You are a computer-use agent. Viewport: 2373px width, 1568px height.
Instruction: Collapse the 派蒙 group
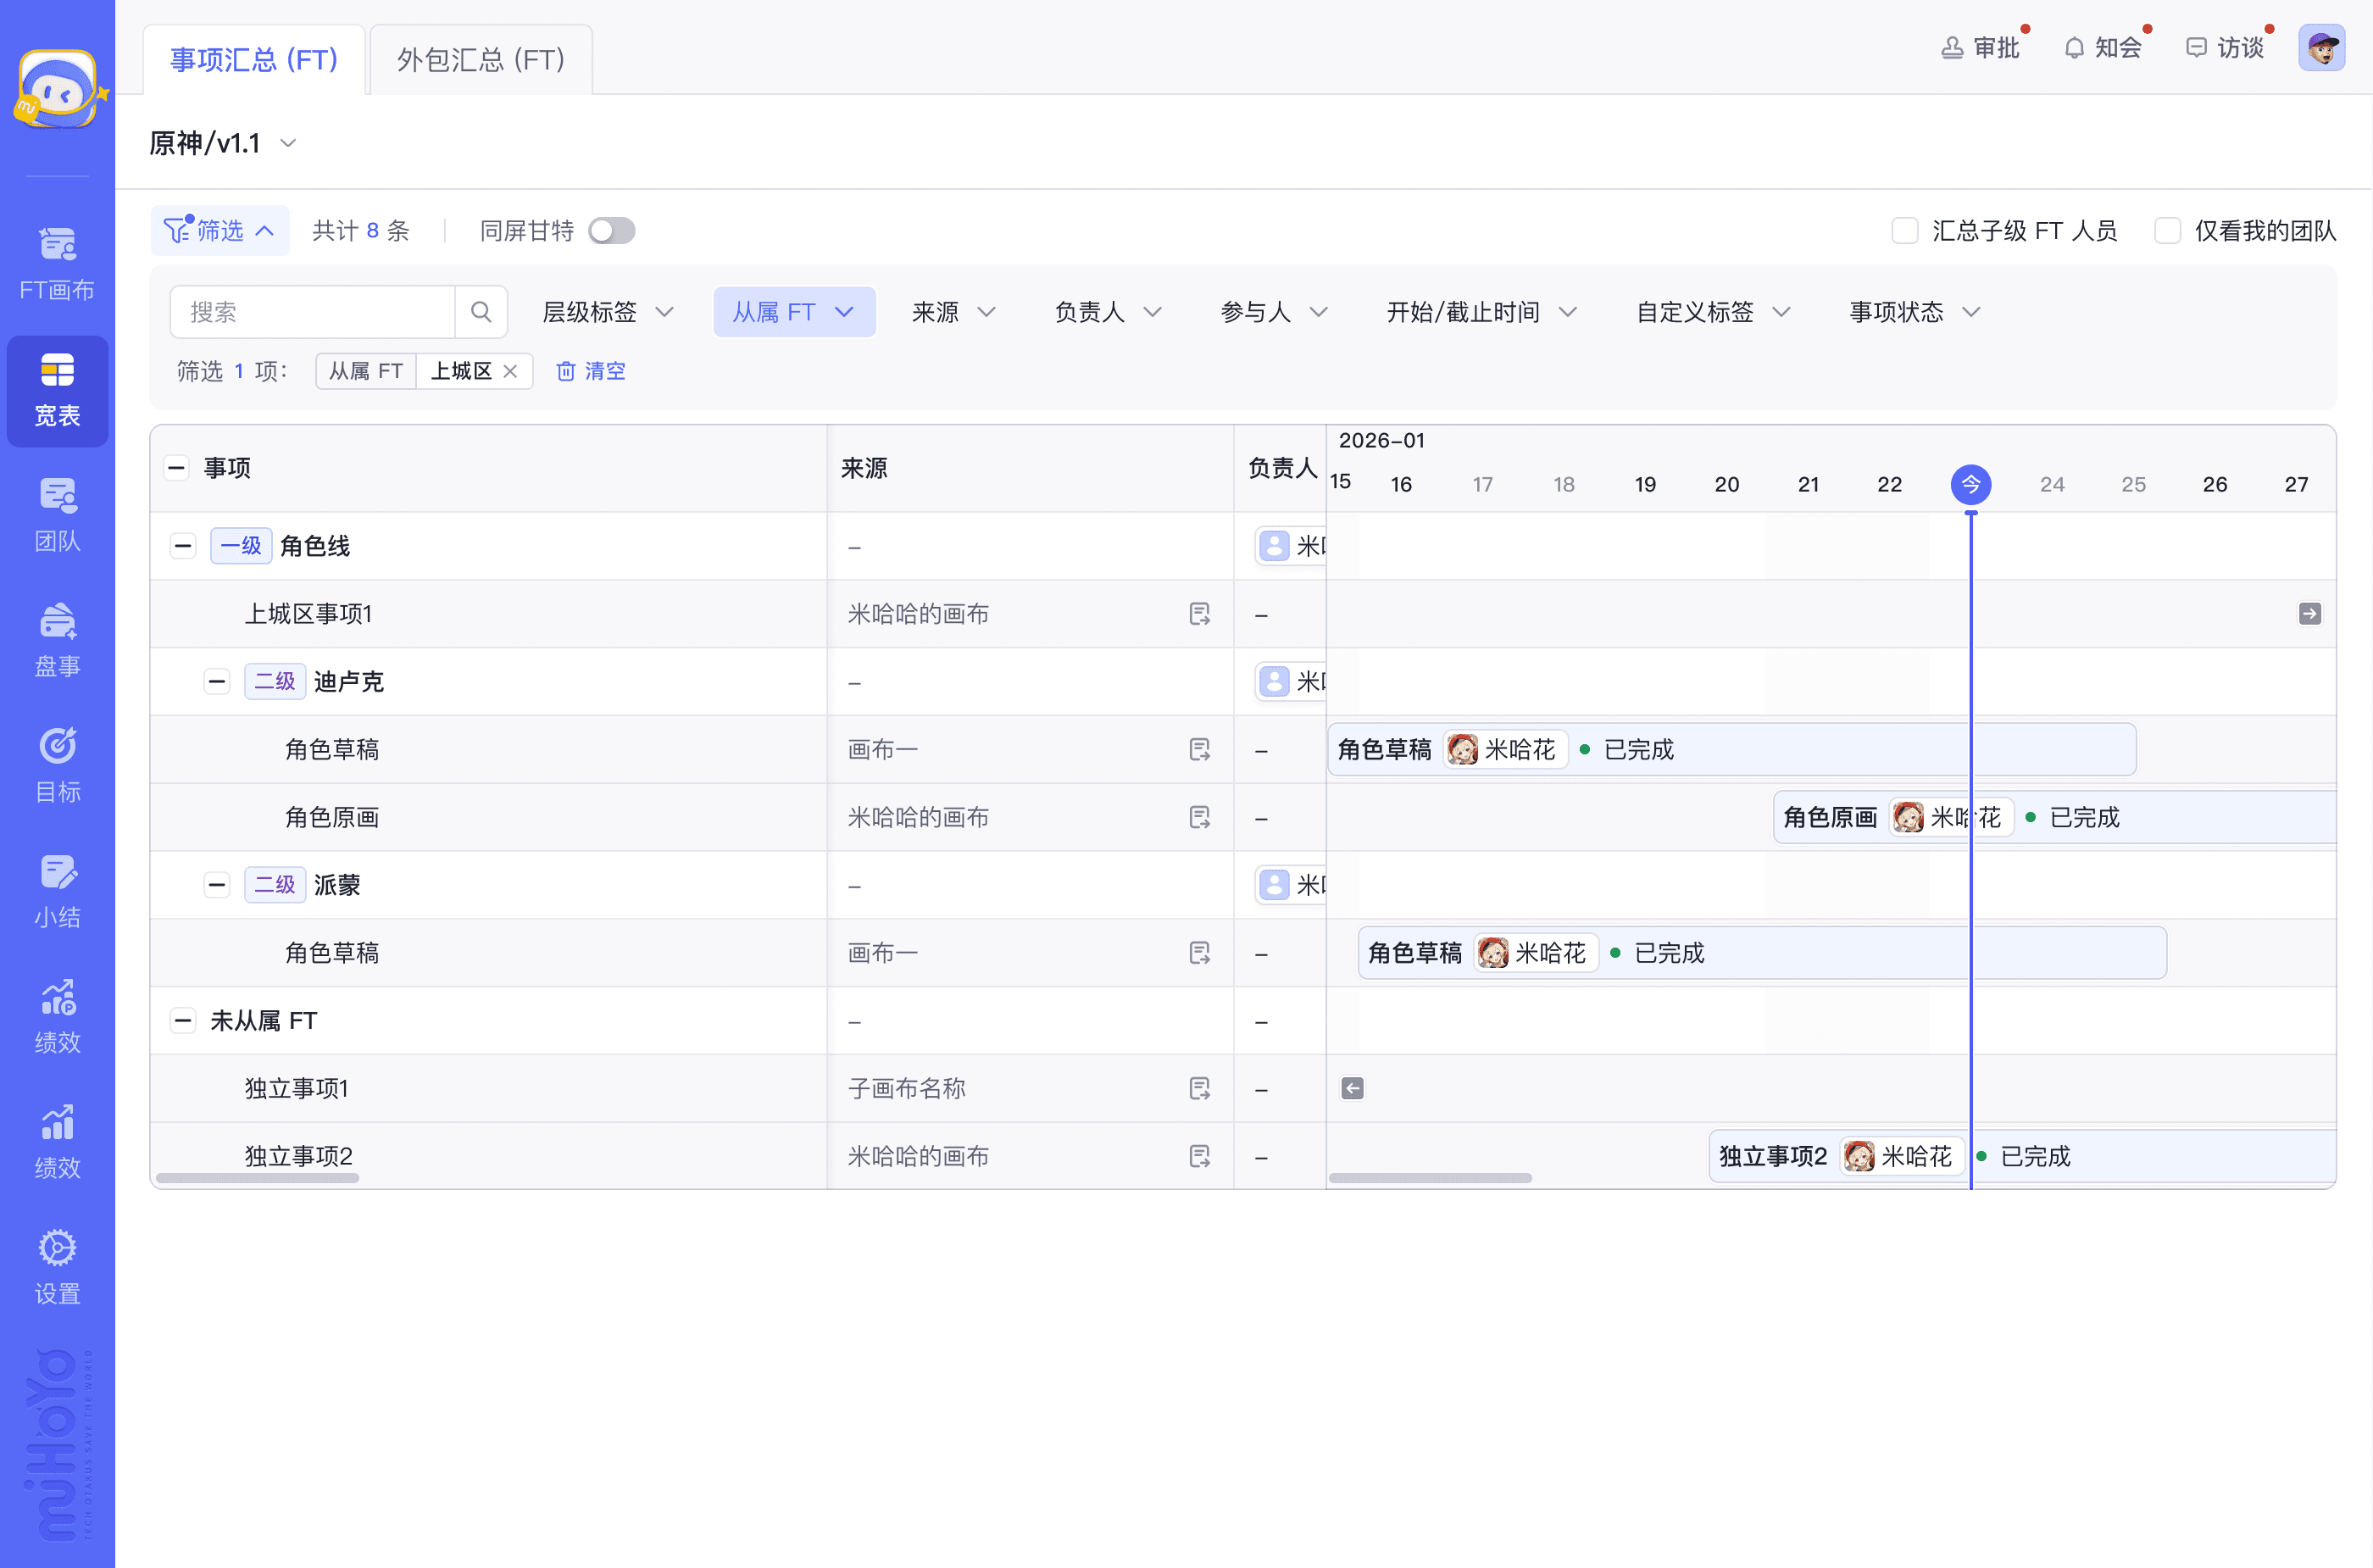coord(217,885)
